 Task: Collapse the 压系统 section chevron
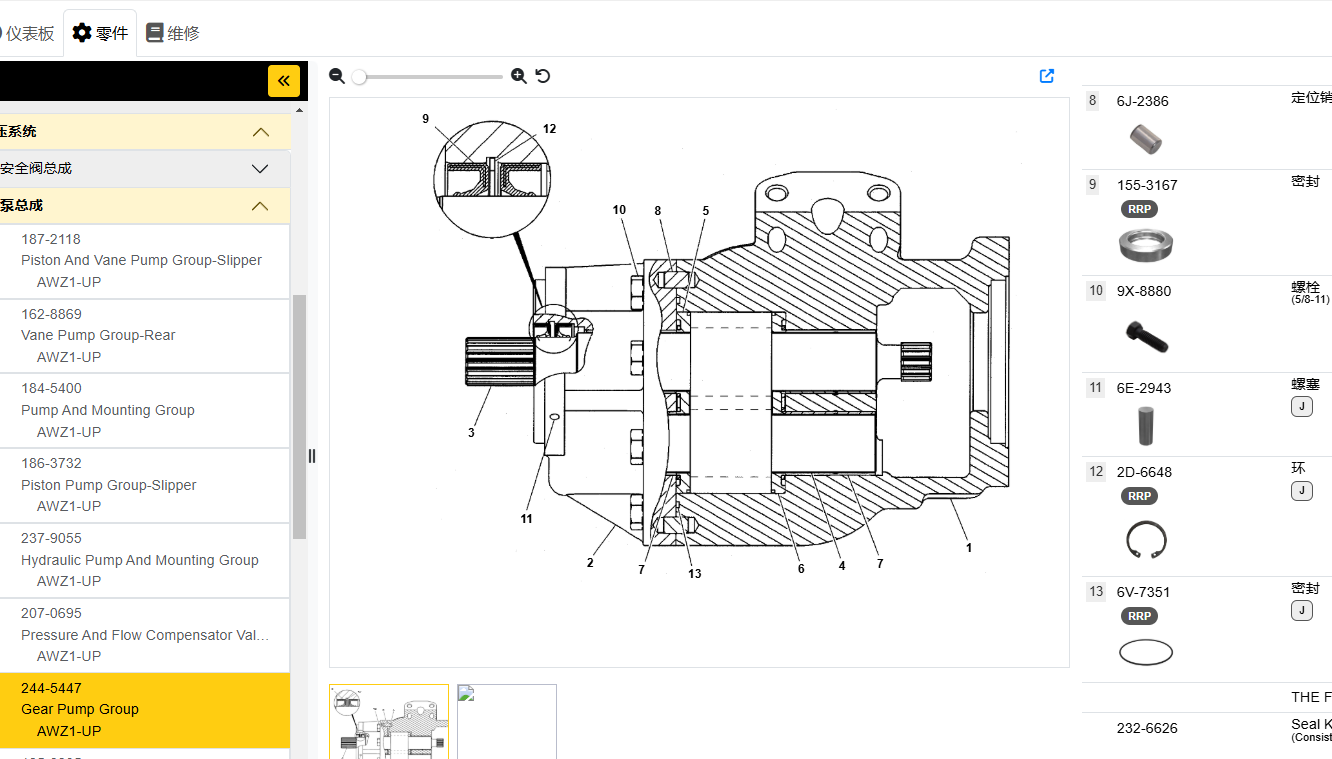pyautogui.click(x=260, y=132)
